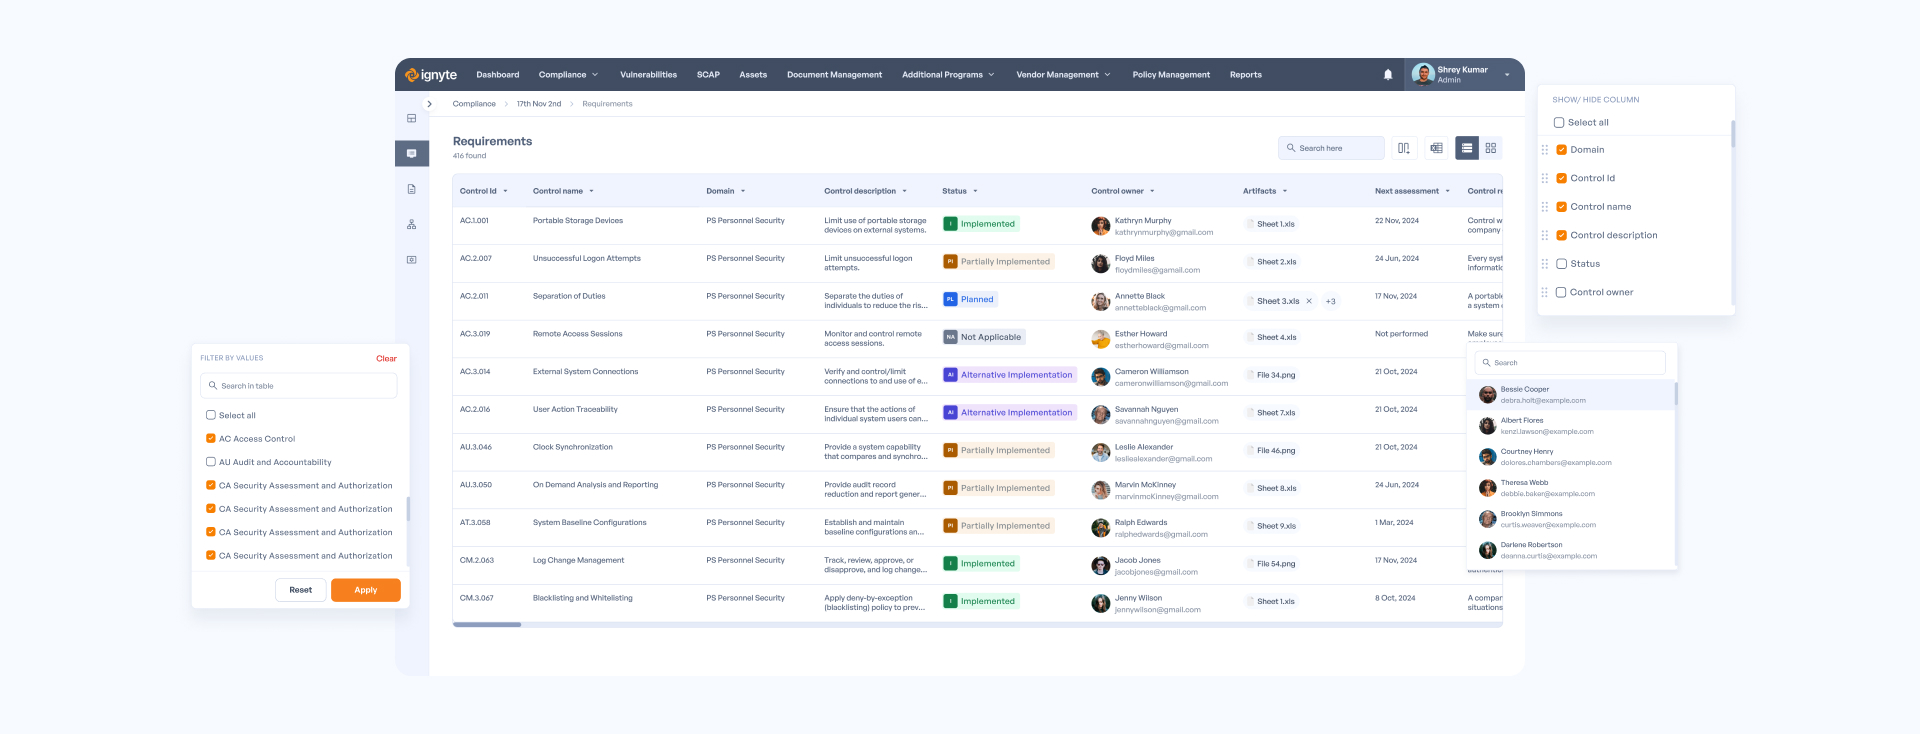Viewport: 1920px width, 734px height.
Task: Click the Show/Hide Column panel scrollbar
Action: coord(1733,134)
